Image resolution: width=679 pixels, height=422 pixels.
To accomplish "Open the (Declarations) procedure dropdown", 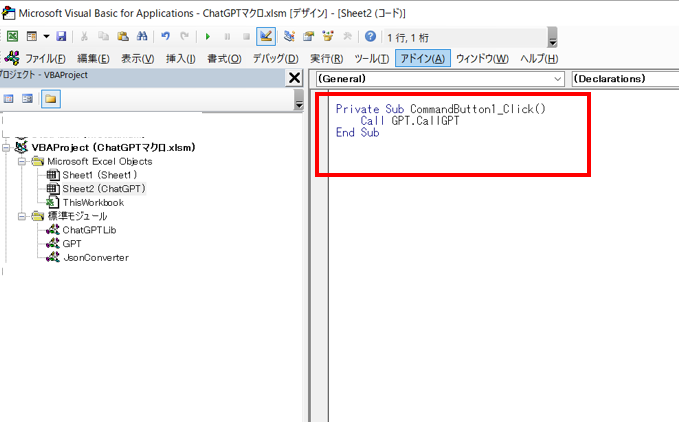I will pyautogui.click(x=625, y=79).
